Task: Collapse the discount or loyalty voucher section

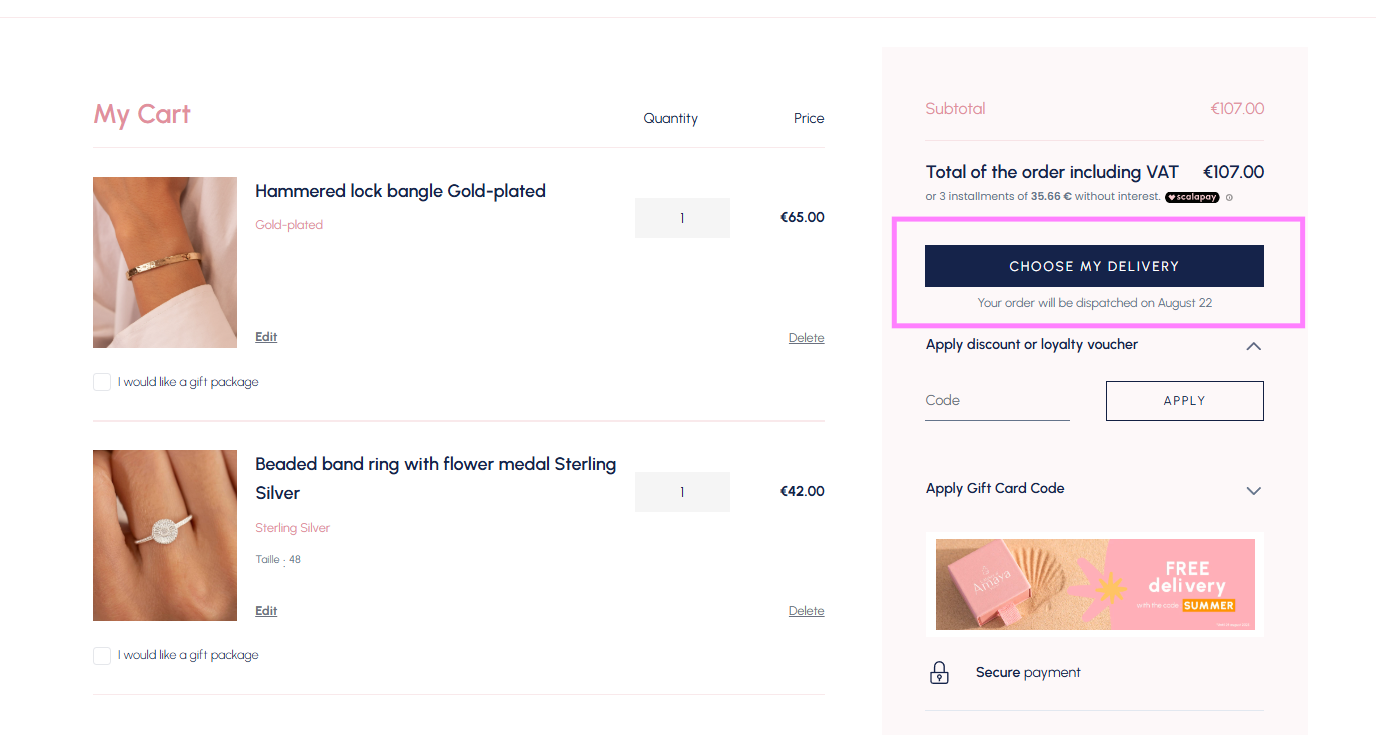Action: click(x=1253, y=346)
